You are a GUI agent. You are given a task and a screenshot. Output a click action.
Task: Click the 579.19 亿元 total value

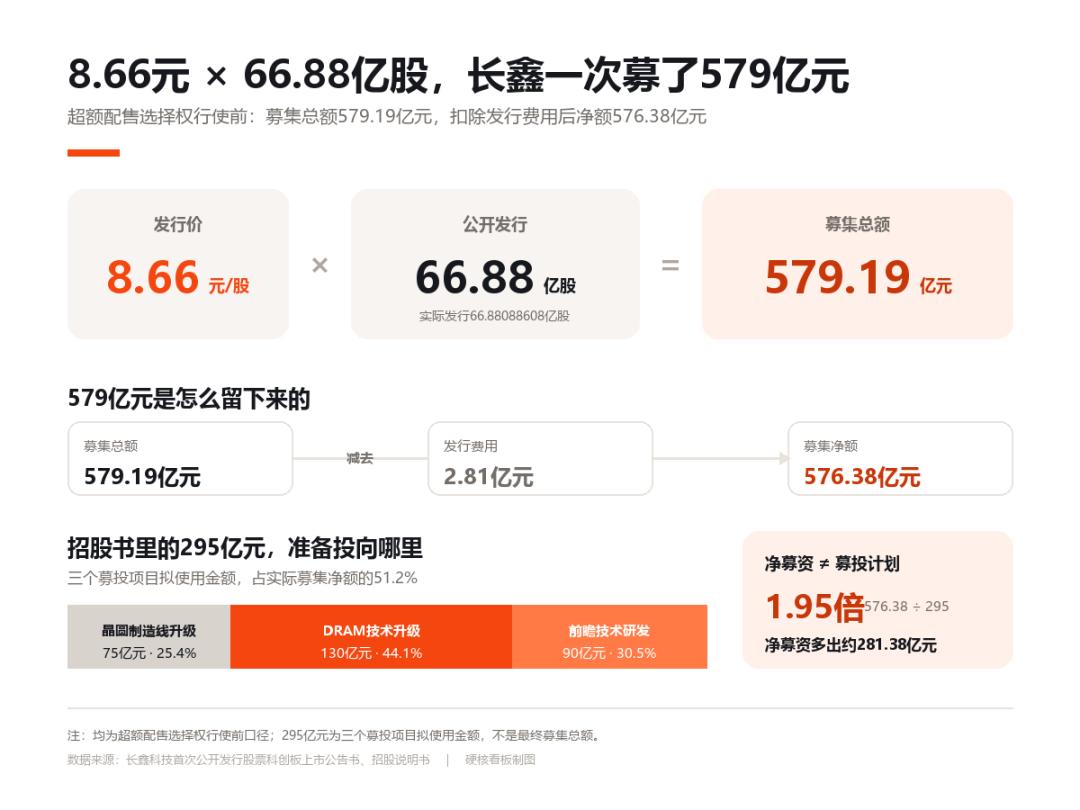pos(858,278)
